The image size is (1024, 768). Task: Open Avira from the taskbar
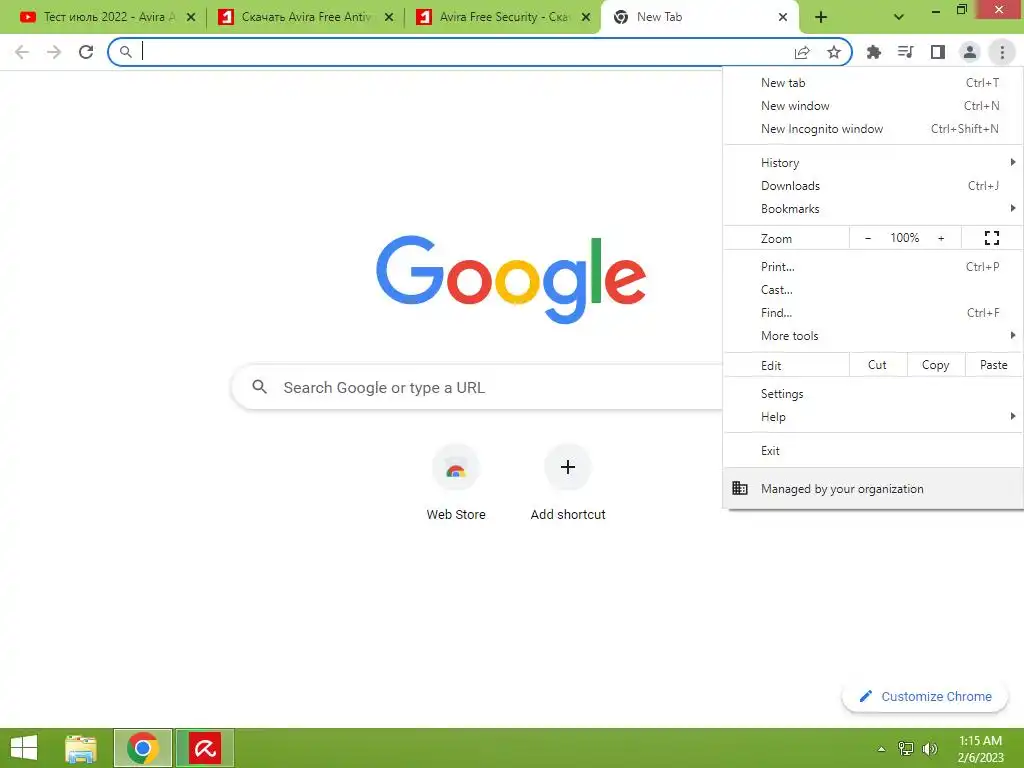coord(204,748)
